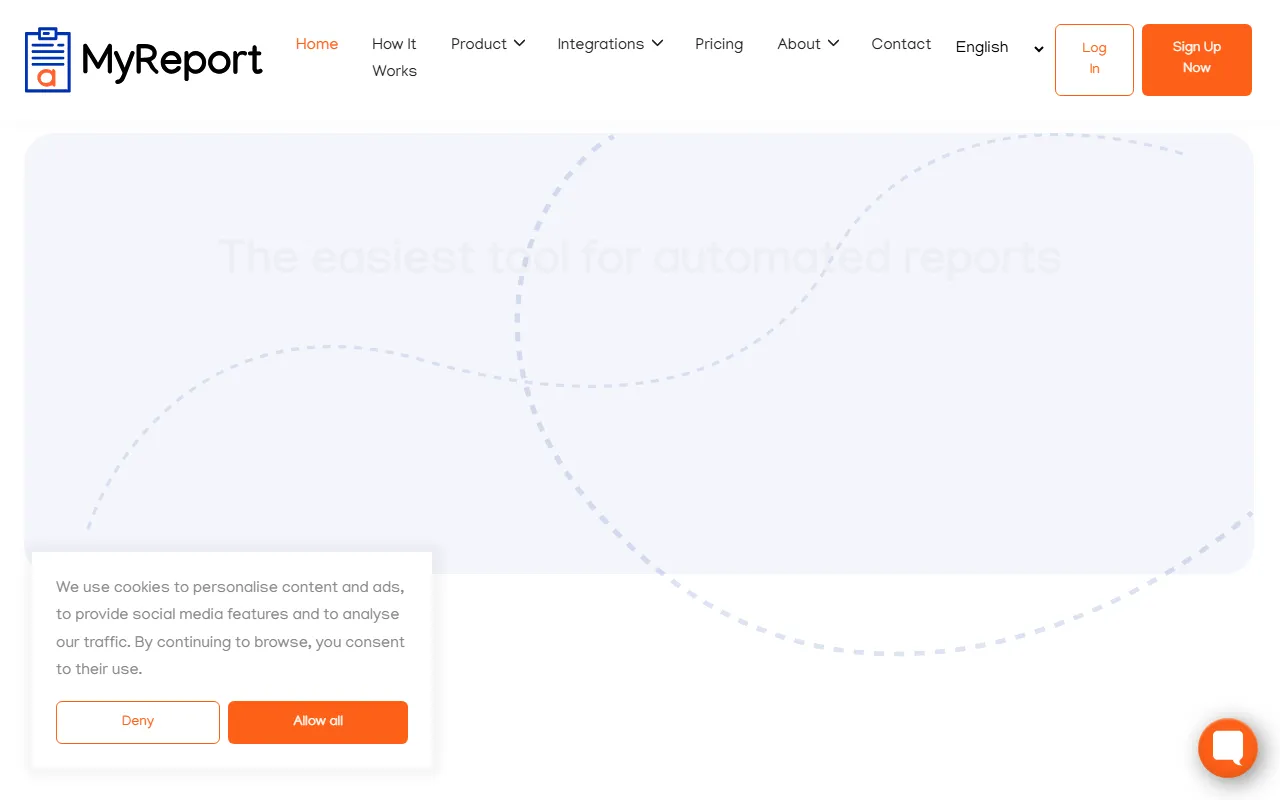Open the Contact page

pos(901,44)
